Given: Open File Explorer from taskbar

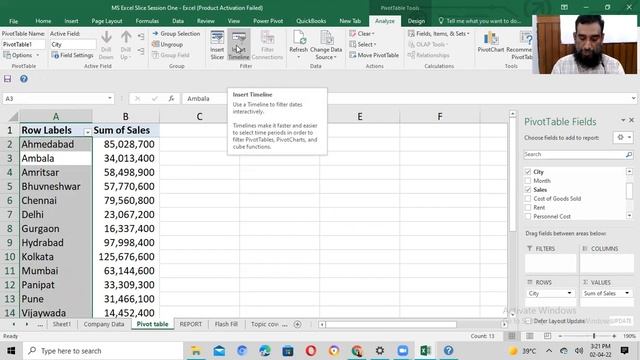Looking at the screenshot, I should point(196,351).
